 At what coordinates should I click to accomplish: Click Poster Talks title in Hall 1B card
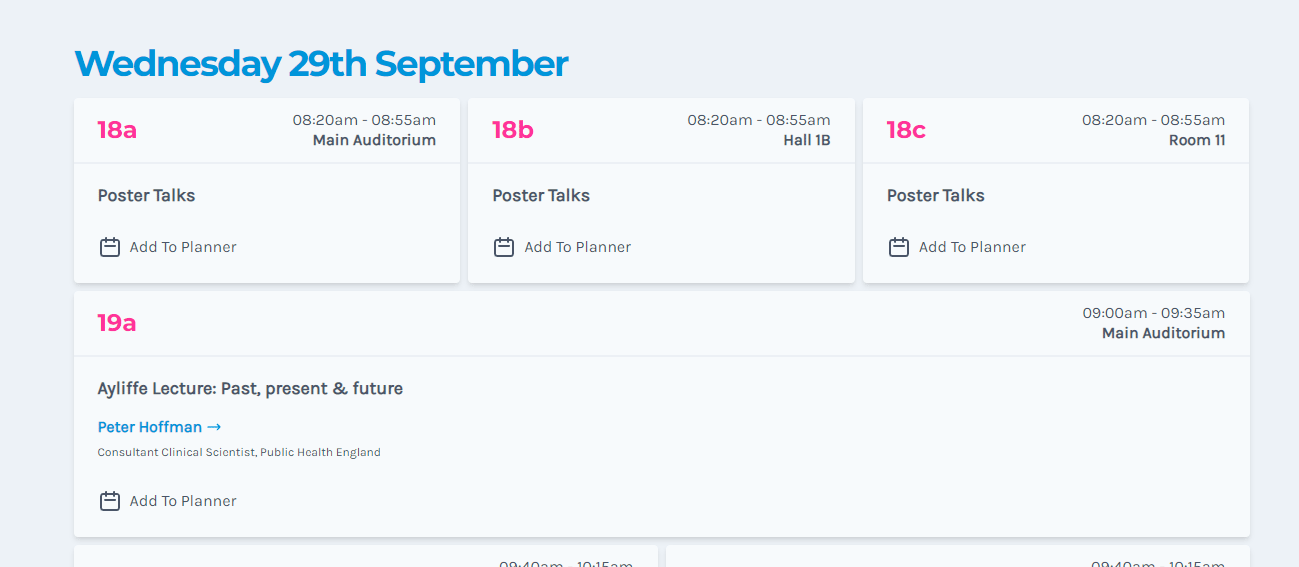(541, 195)
